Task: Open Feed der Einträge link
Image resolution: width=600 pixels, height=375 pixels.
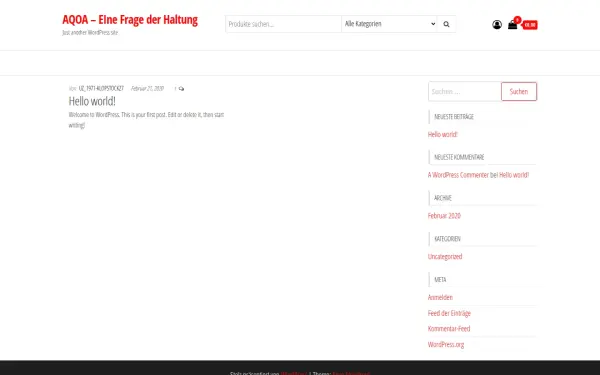Action: (x=449, y=313)
